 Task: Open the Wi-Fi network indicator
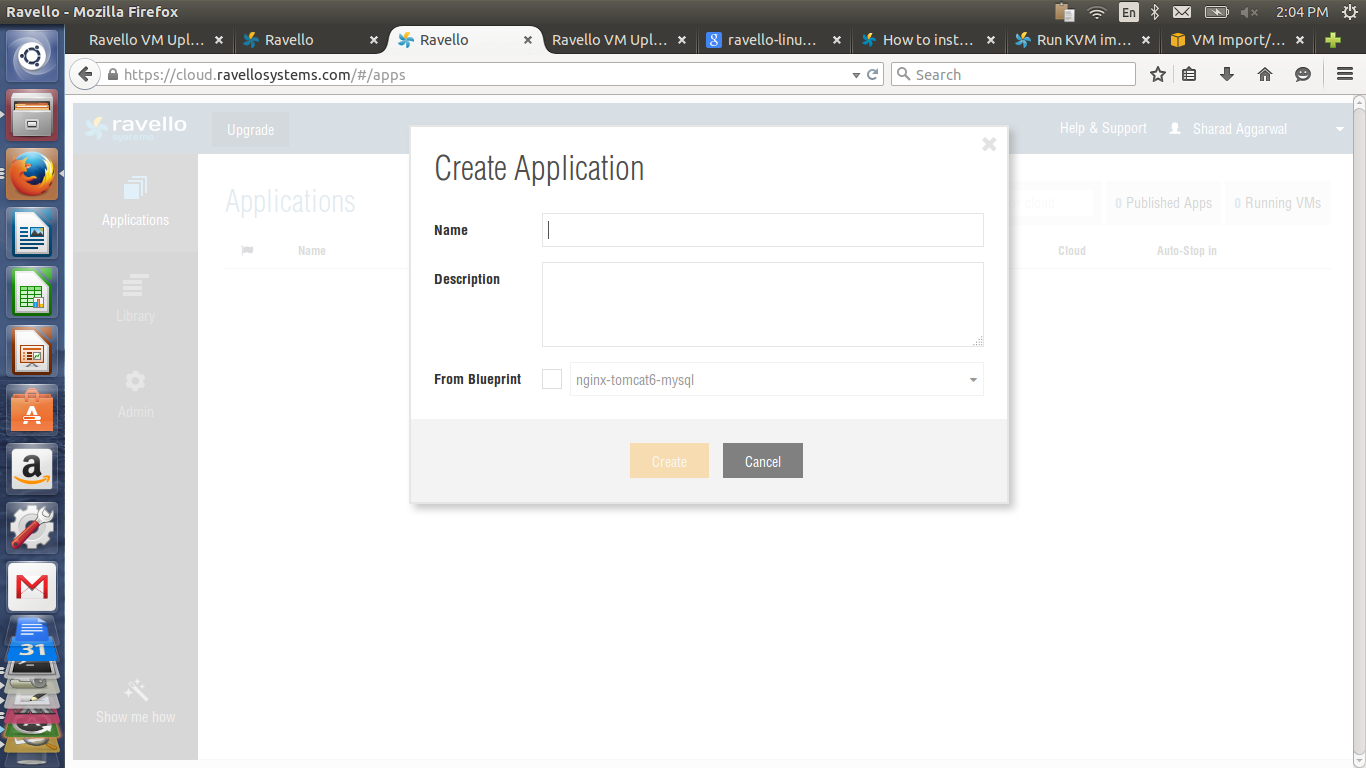(1097, 12)
